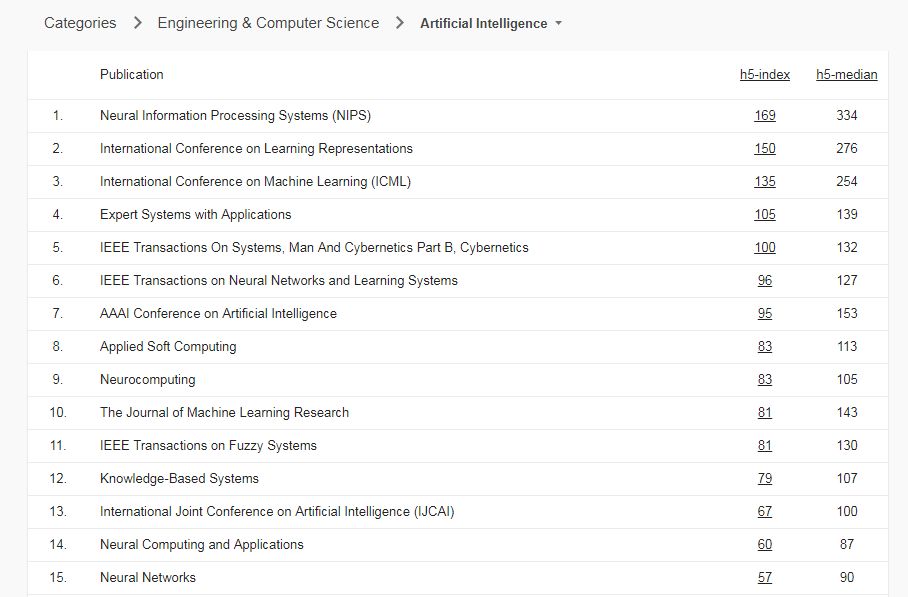This screenshot has width=908, height=597.
Task: Open h5-index 81 for Machine Learning Research
Action: point(765,413)
